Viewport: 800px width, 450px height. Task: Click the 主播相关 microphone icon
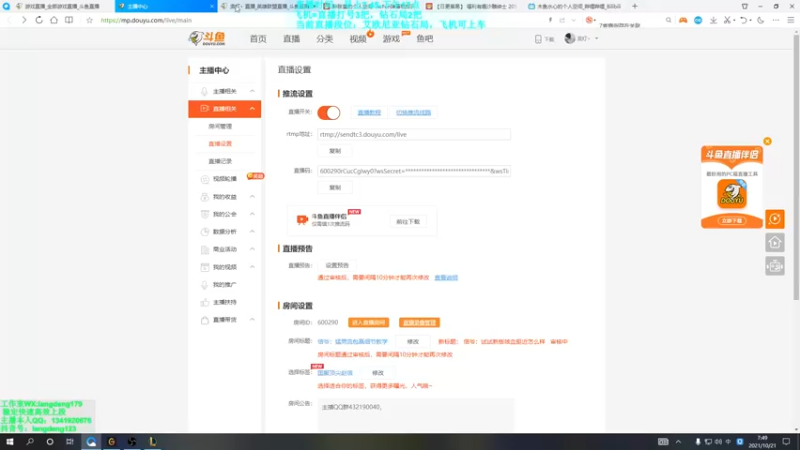(204, 91)
